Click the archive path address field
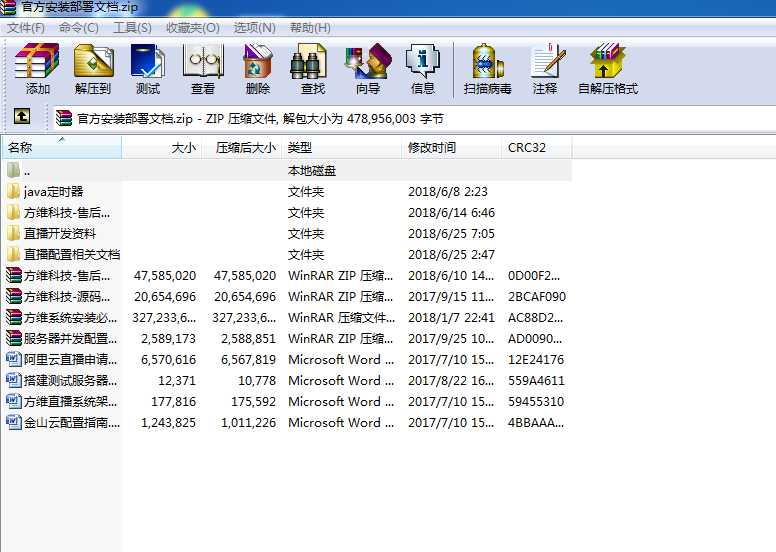This screenshot has height=552, width=776. point(415,118)
